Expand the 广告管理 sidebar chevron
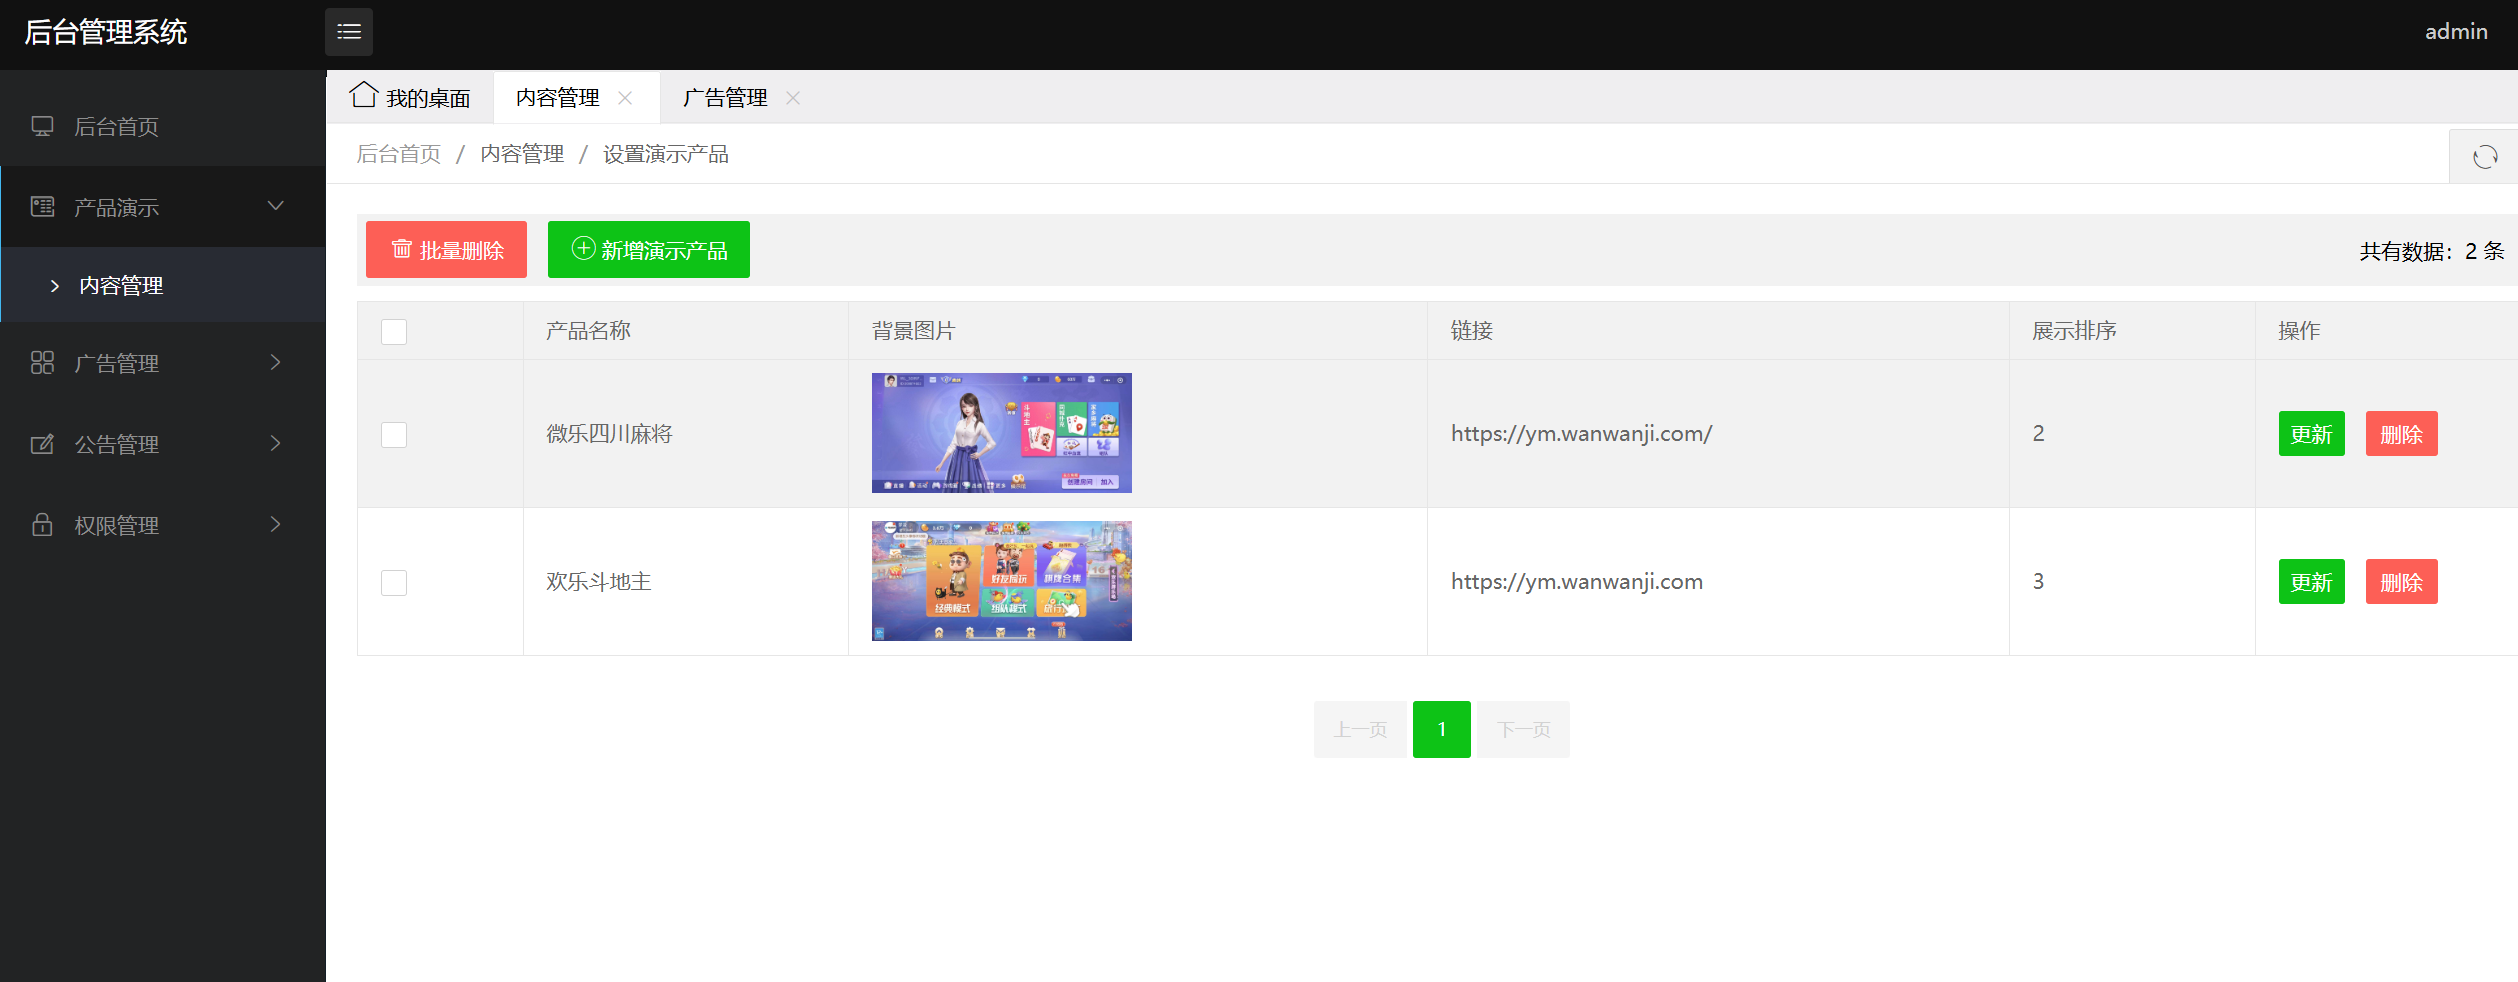The width and height of the screenshot is (2518, 982). click(x=276, y=362)
